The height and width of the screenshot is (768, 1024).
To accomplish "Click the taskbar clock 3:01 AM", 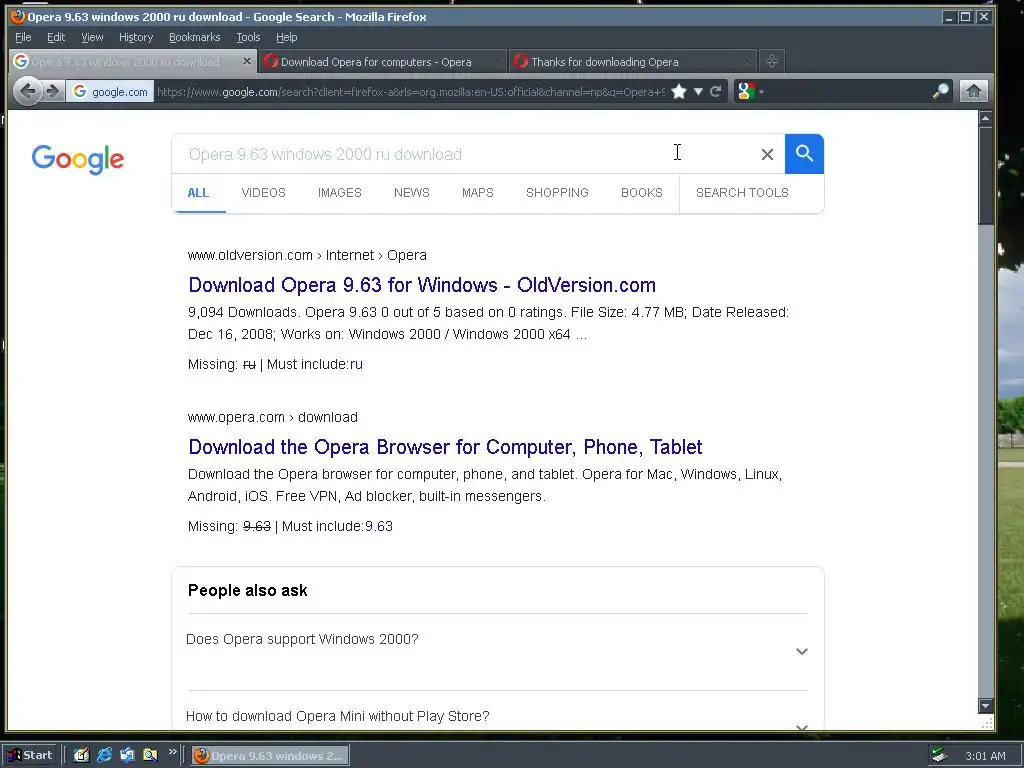I will click(985, 756).
